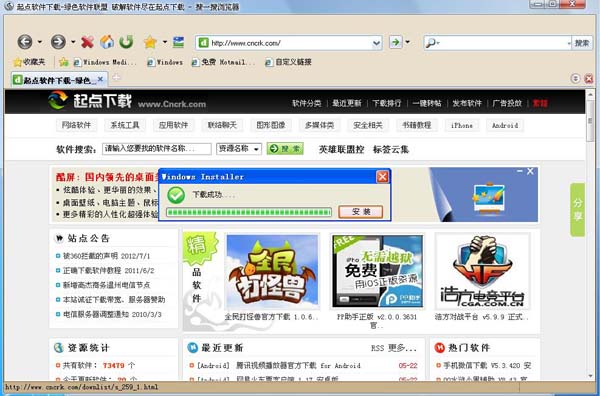
Task: Click the yellow star favorites toolbar icon
Action: coord(150,42)
